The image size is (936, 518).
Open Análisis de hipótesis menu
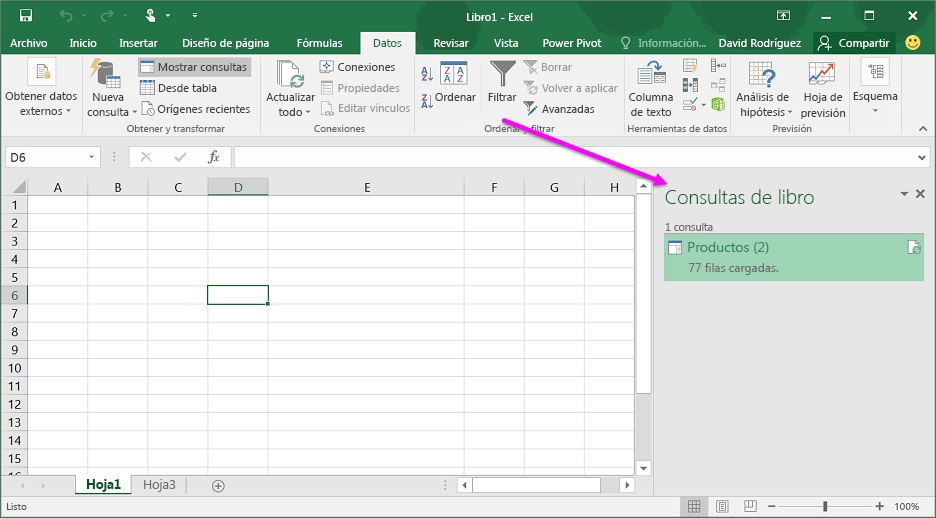click(763, 88)
